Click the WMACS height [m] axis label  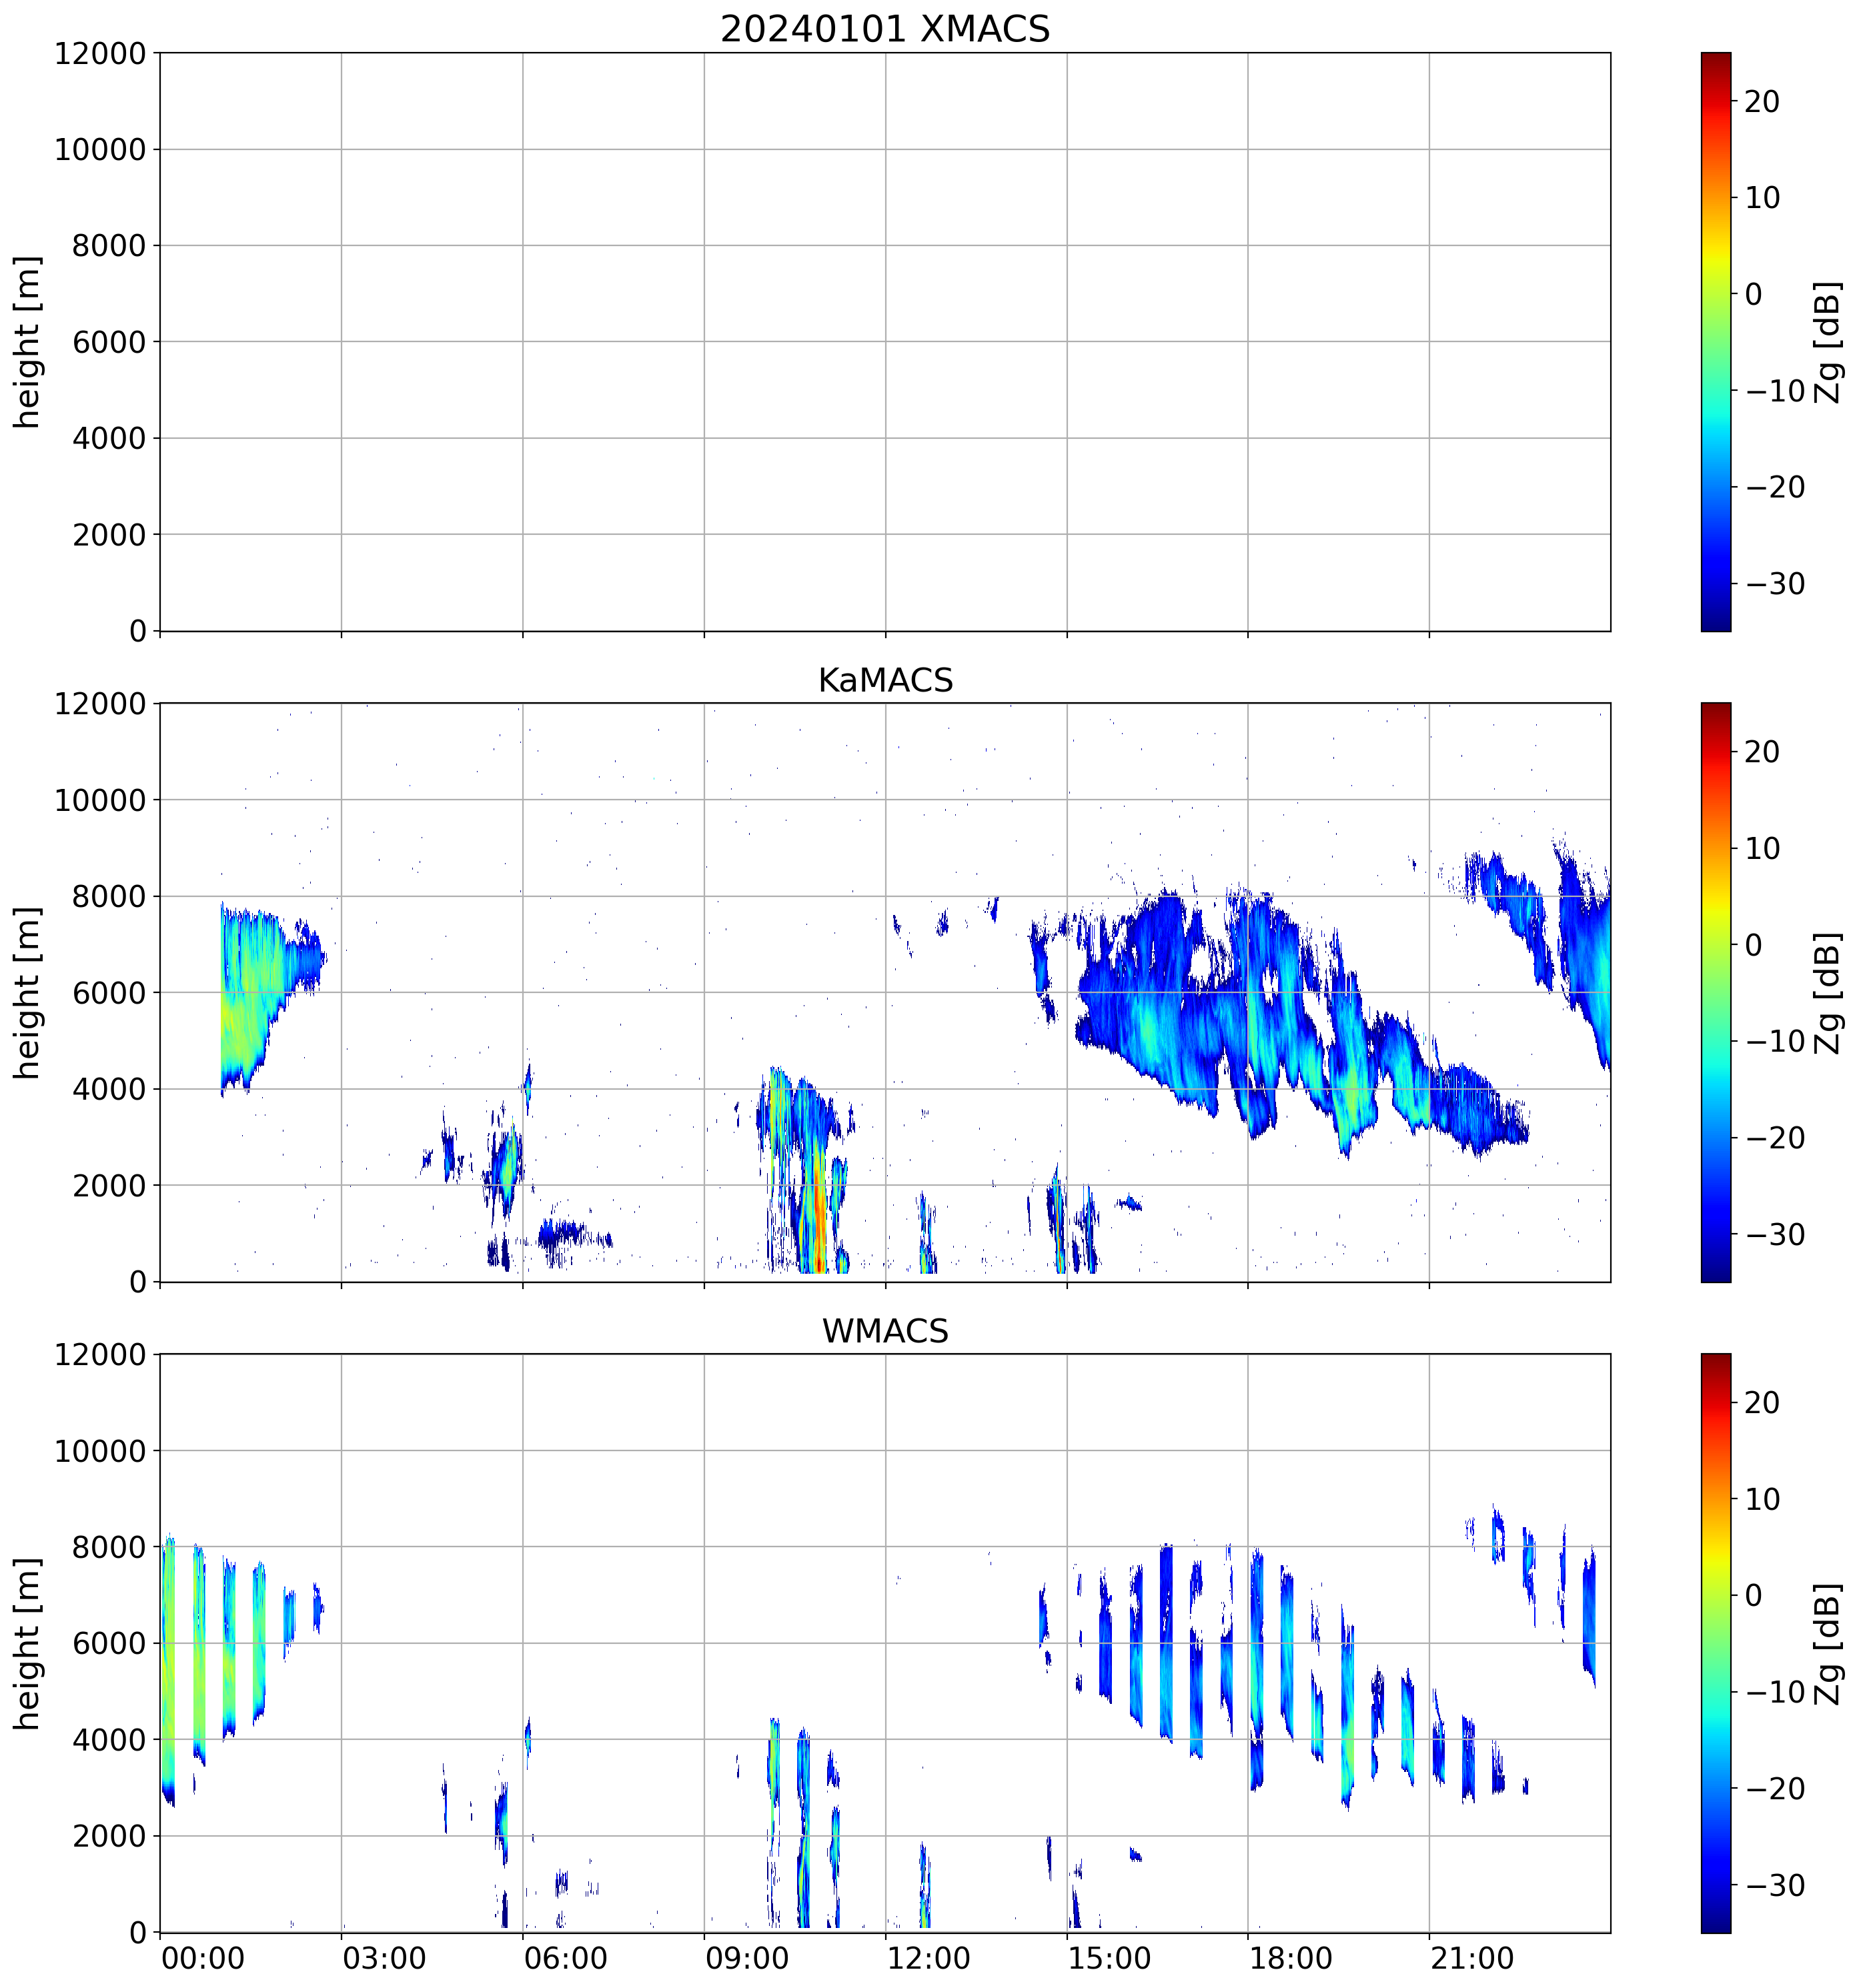click(28, 1642)
